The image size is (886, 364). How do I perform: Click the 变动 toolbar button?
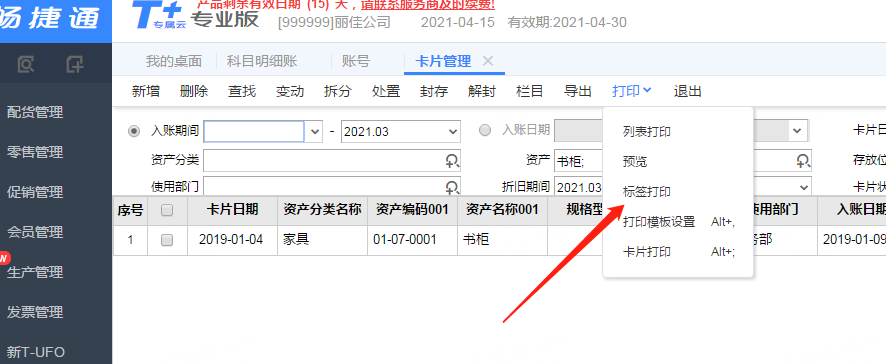click(x=290, y=91)
